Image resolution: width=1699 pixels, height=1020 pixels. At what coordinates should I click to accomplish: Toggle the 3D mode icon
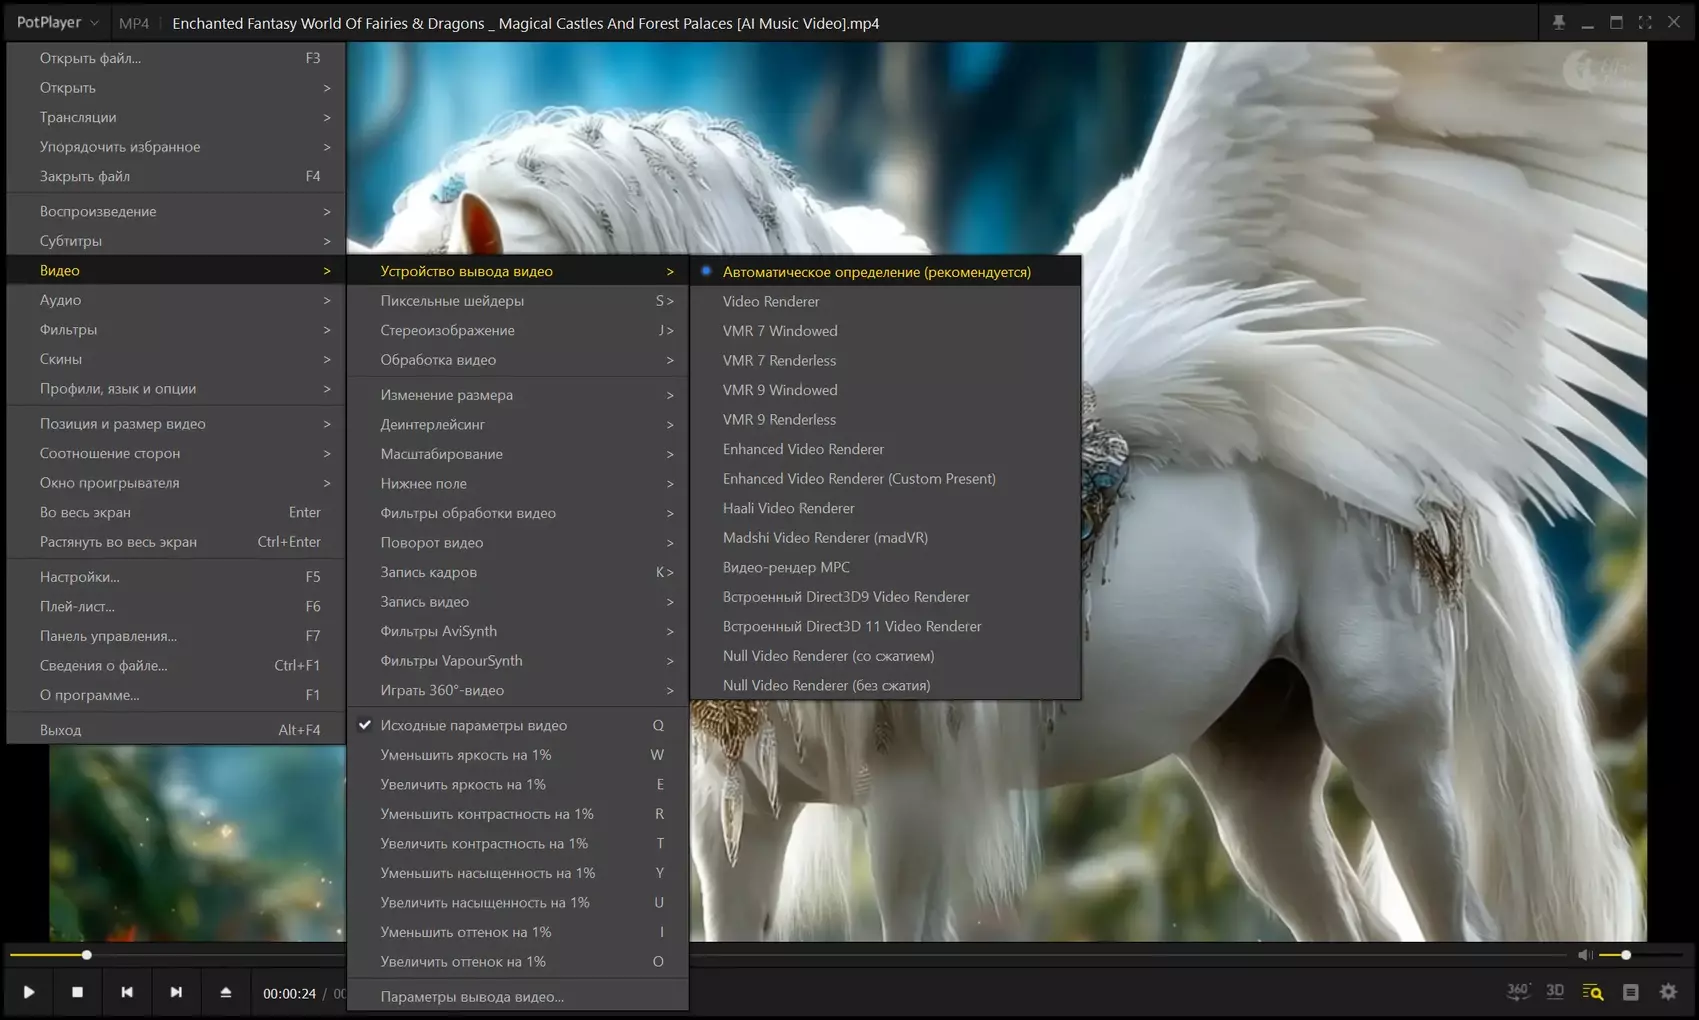(x=1555, y=991)
